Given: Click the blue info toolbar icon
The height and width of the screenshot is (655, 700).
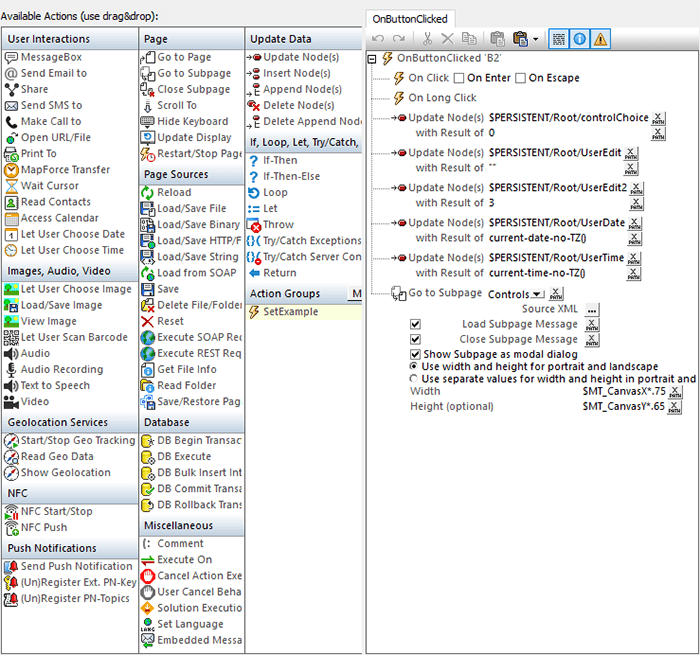Looking at the screenshot, I should click(580, 39).
